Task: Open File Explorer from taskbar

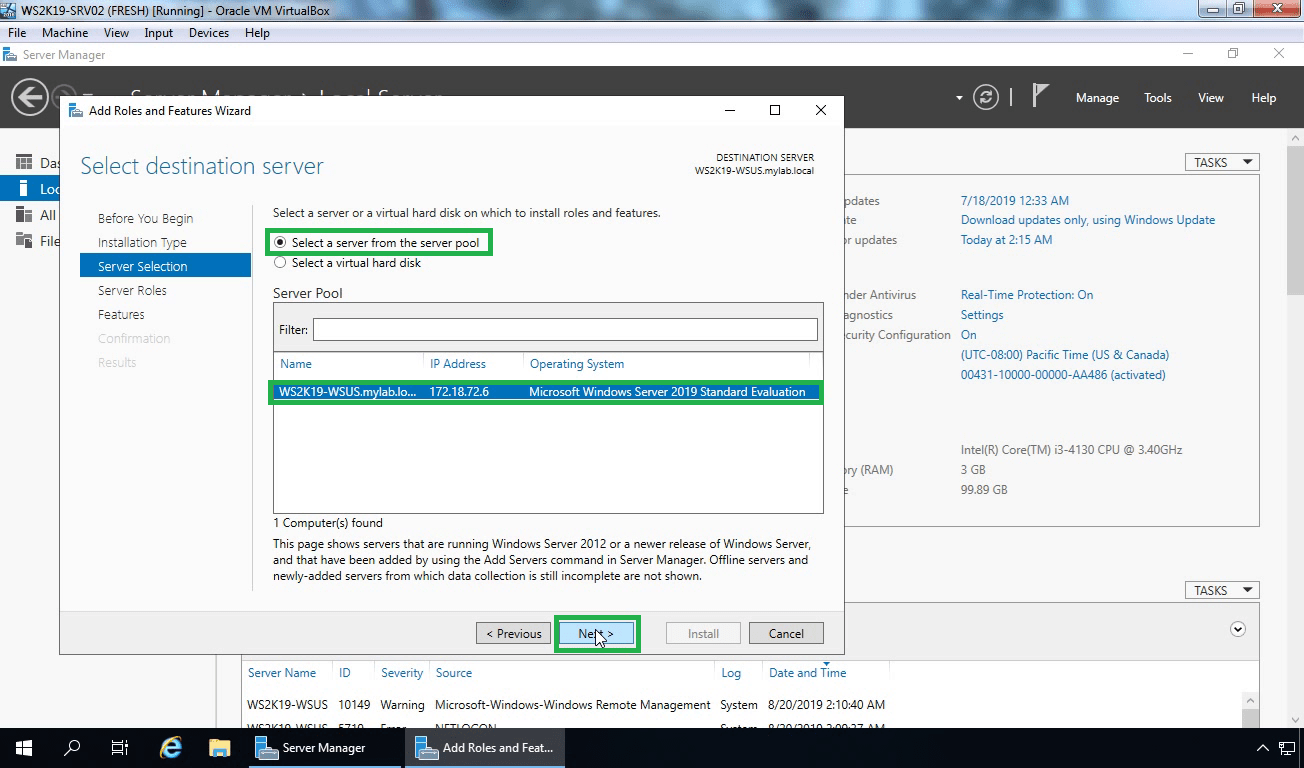Action: click(x=220, y=748)
